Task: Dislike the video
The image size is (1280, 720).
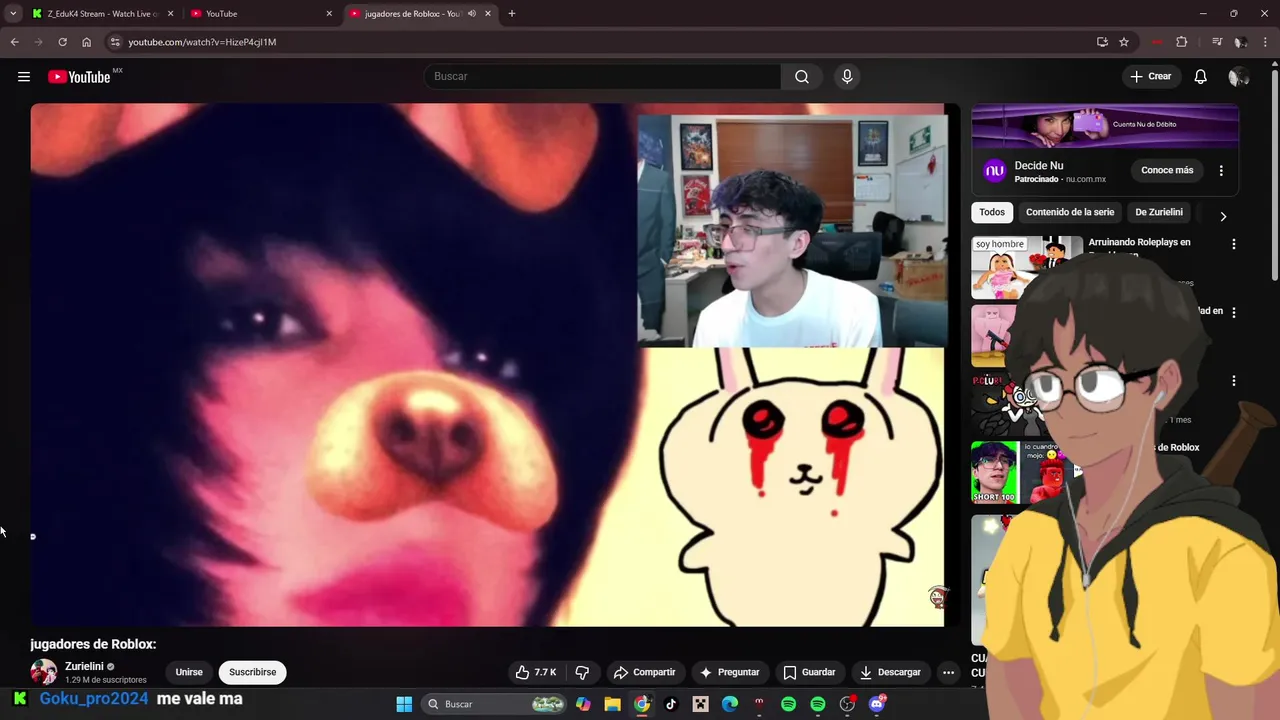Action: 582,672
